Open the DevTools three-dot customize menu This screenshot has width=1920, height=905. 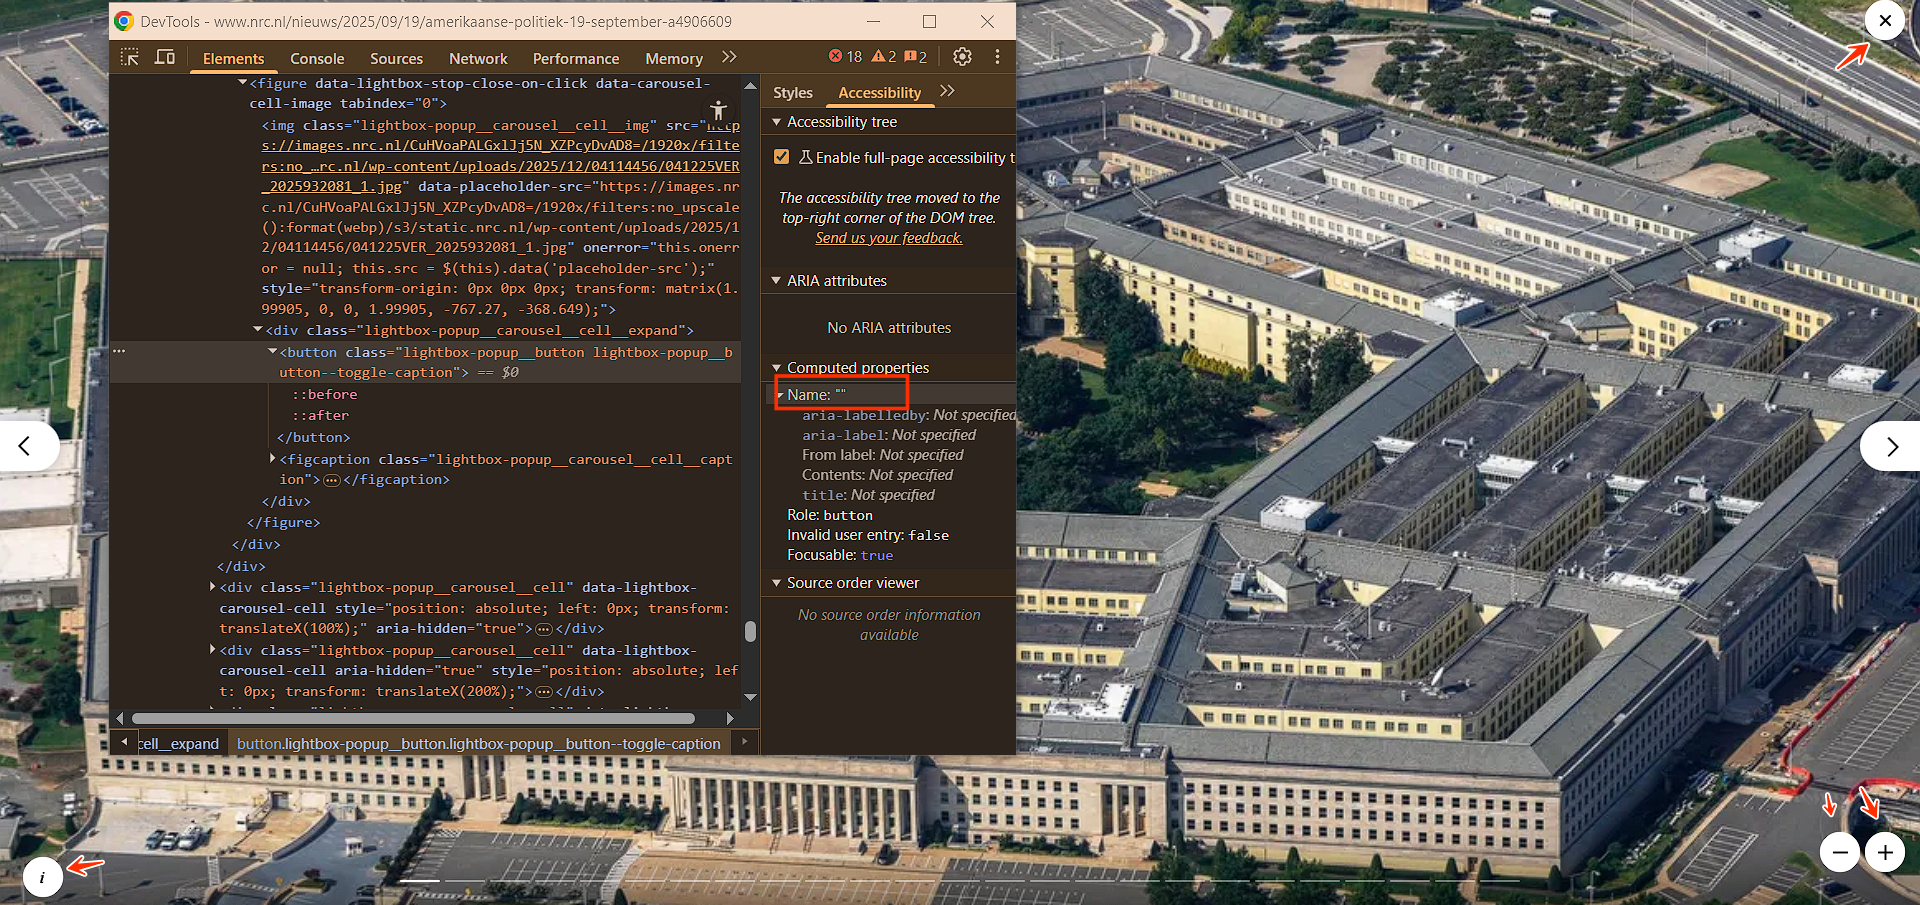[997, 57]
